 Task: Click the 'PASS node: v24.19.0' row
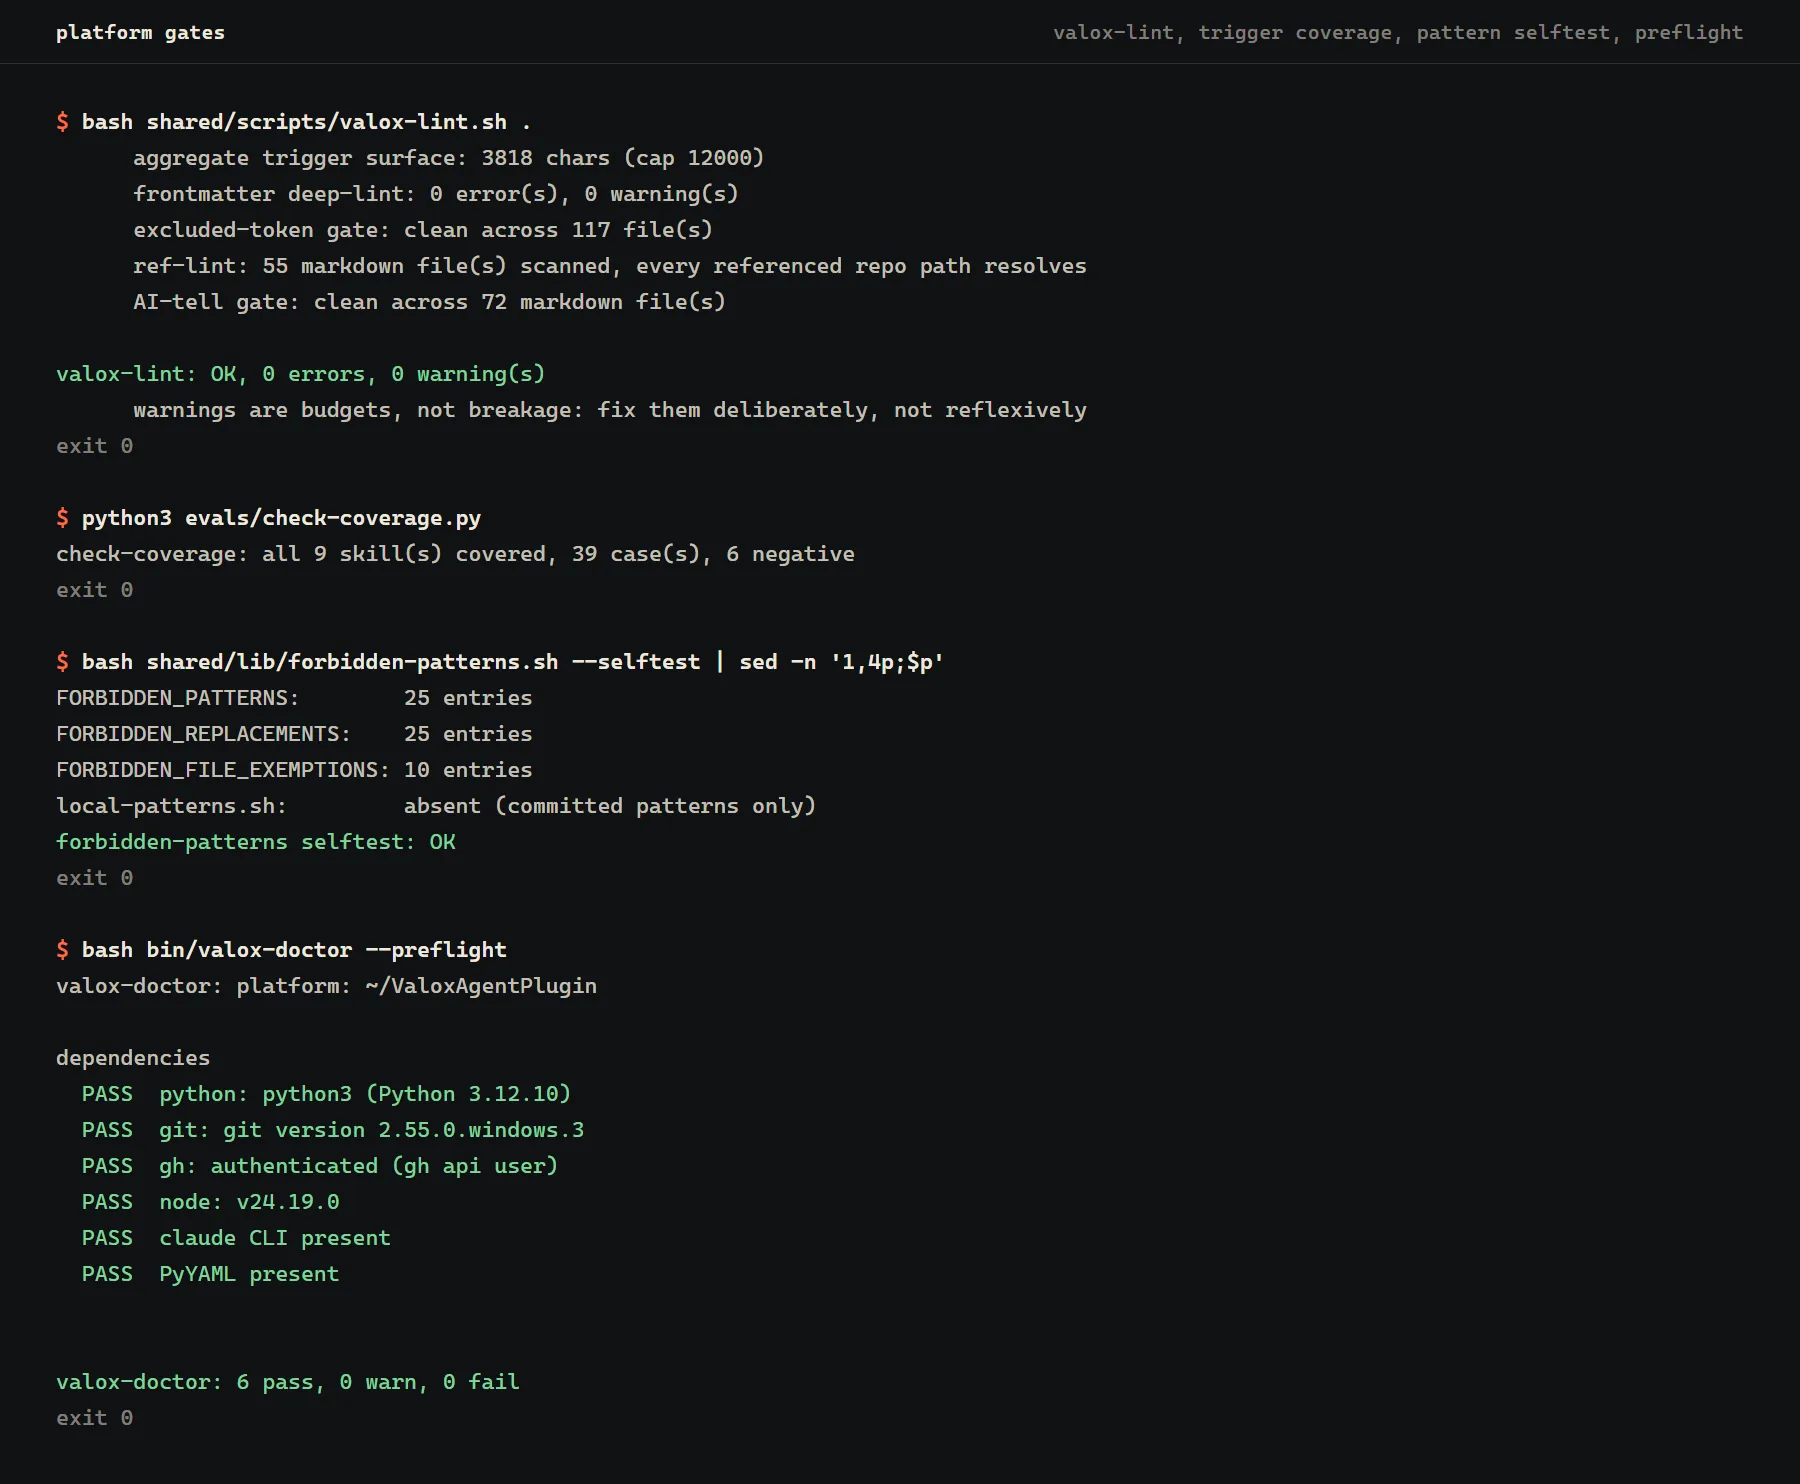point(211,1202)
